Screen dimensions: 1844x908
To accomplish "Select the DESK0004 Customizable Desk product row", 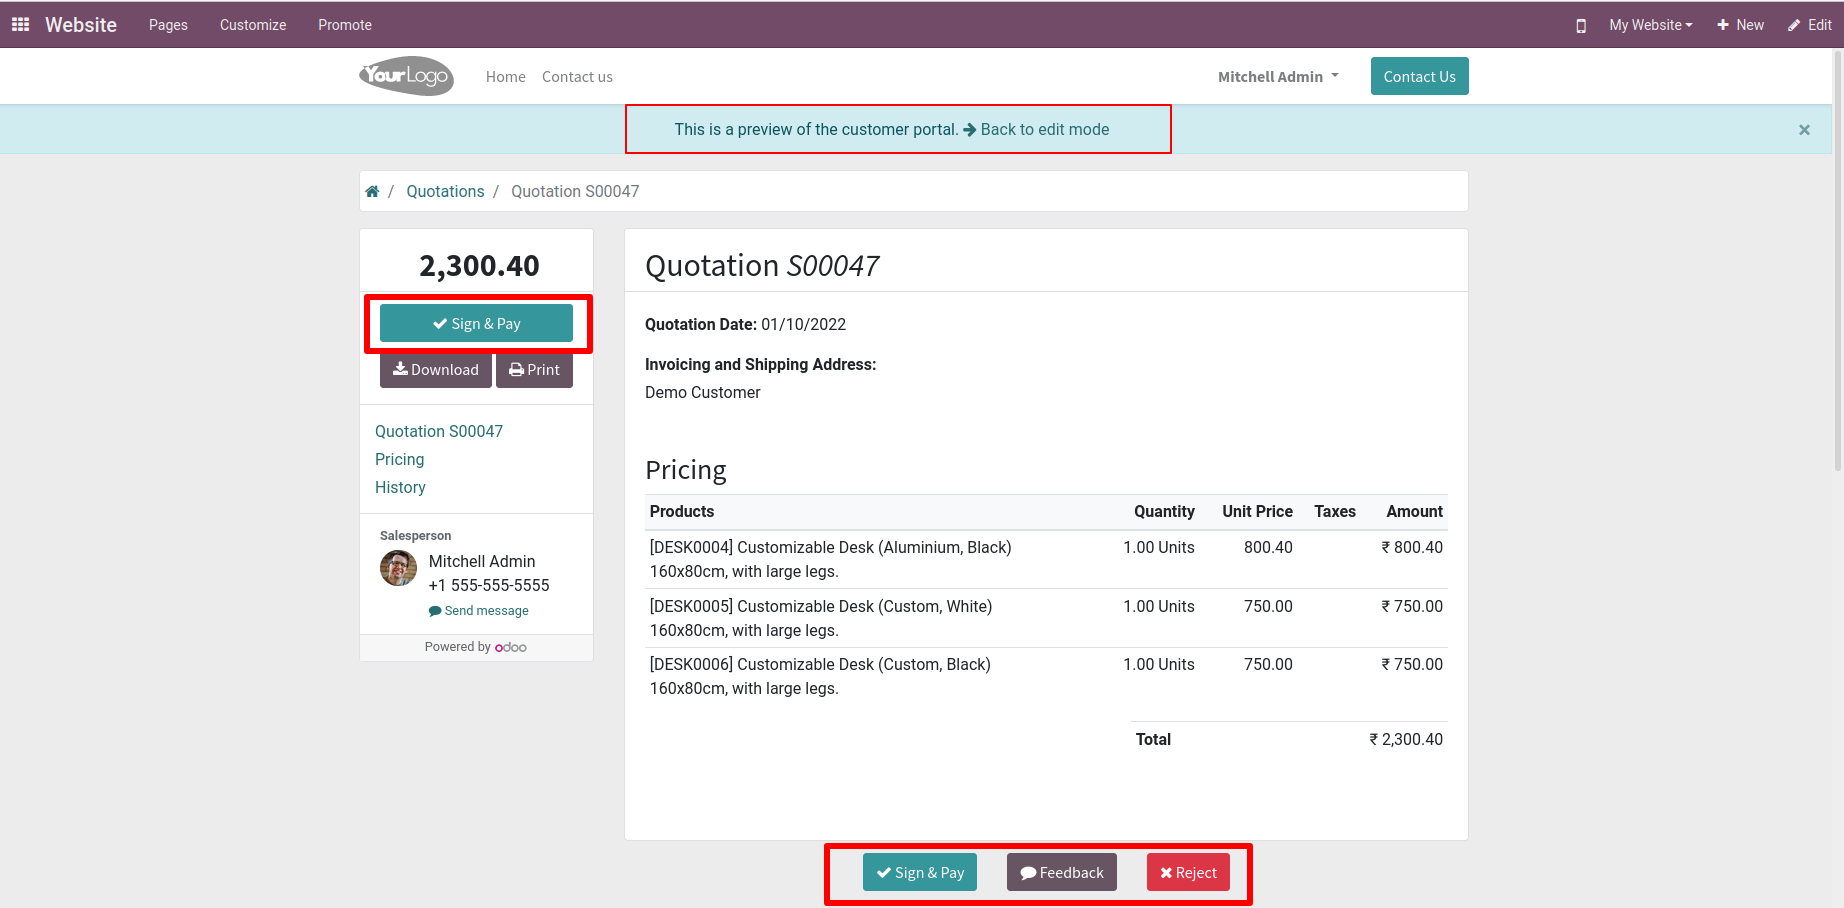I will pos(1046,559).
